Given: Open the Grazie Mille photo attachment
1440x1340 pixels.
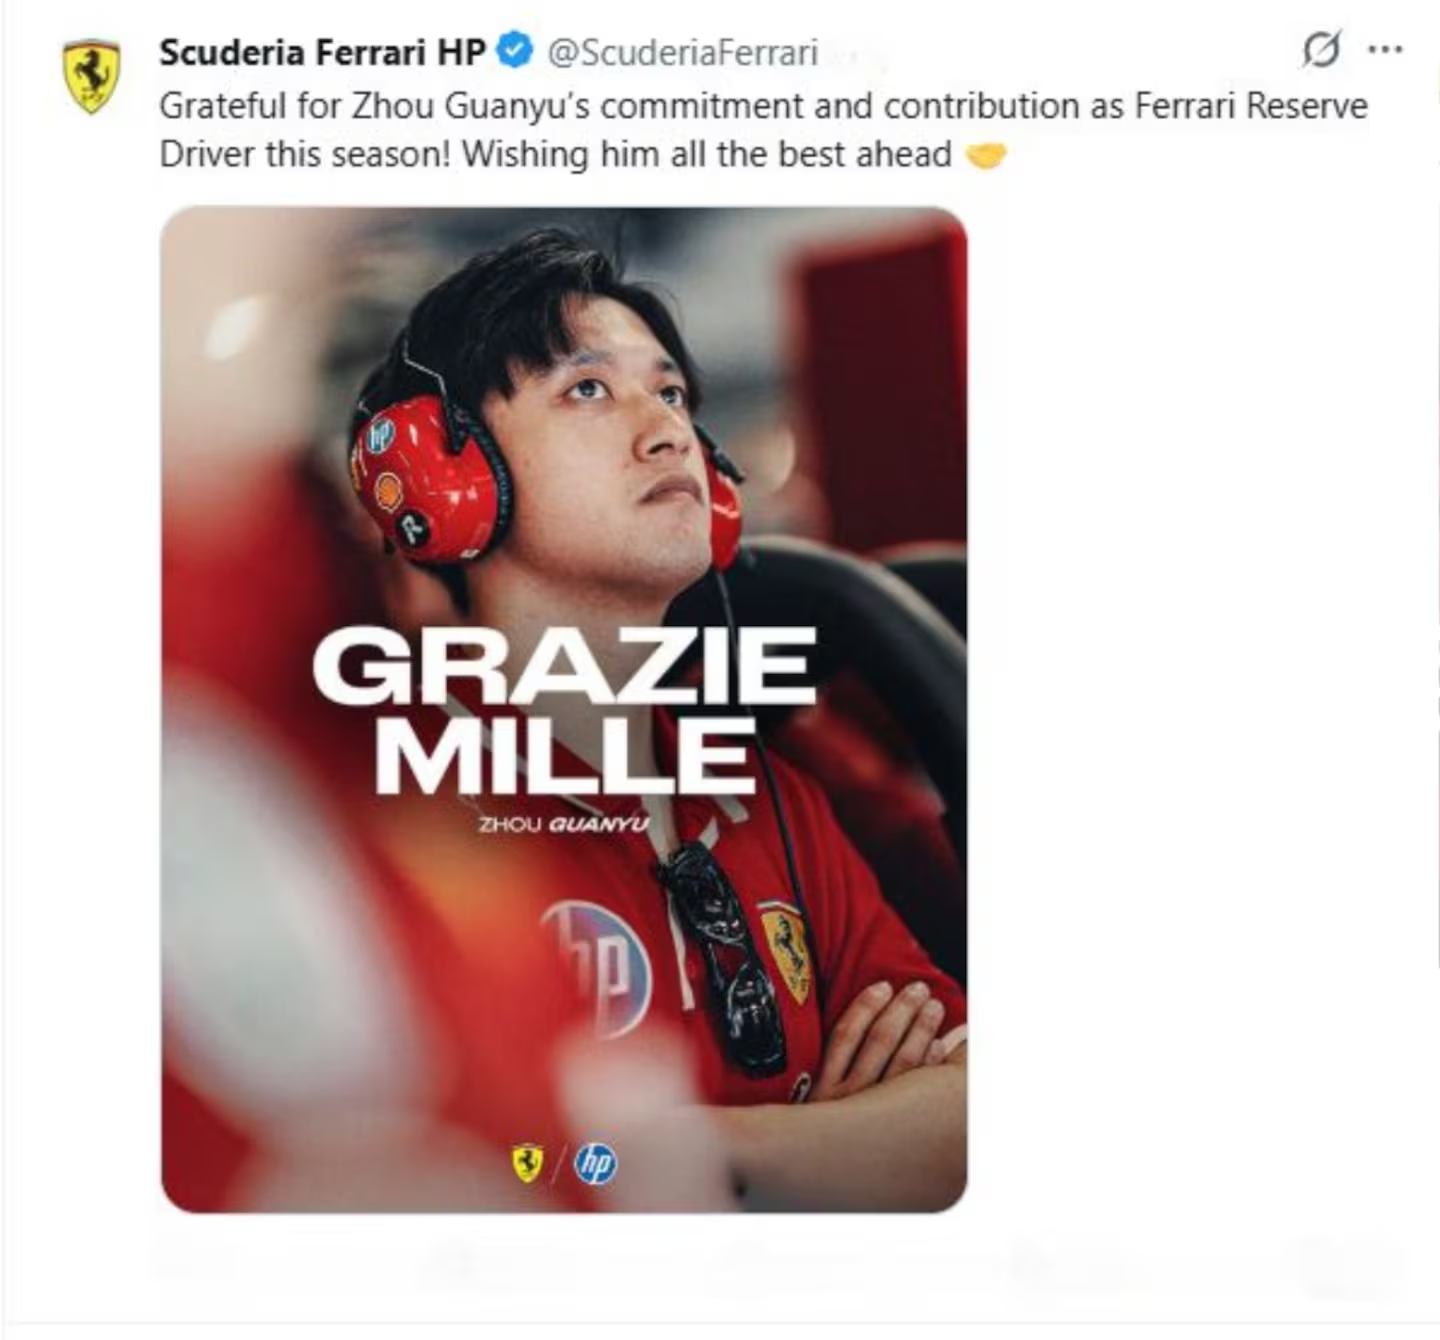Looking at the screenshot, I should pyautogui.click(x=564, y=709).
